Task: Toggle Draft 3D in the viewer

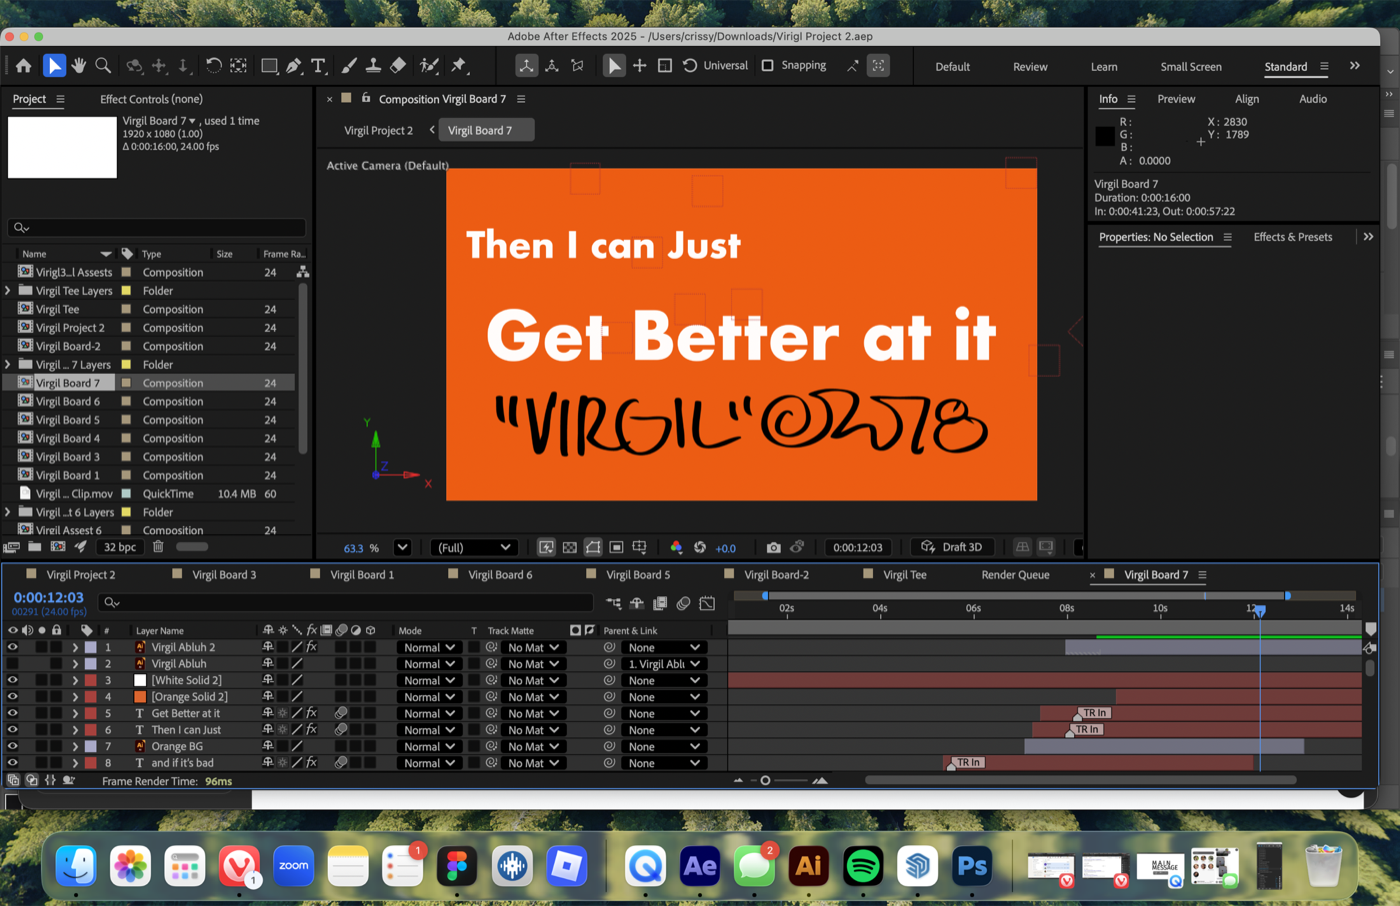Action: (952, 547)
